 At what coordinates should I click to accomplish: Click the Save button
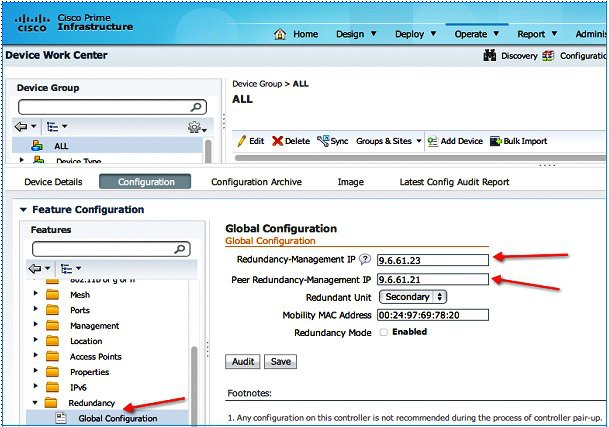pos(280,361)
